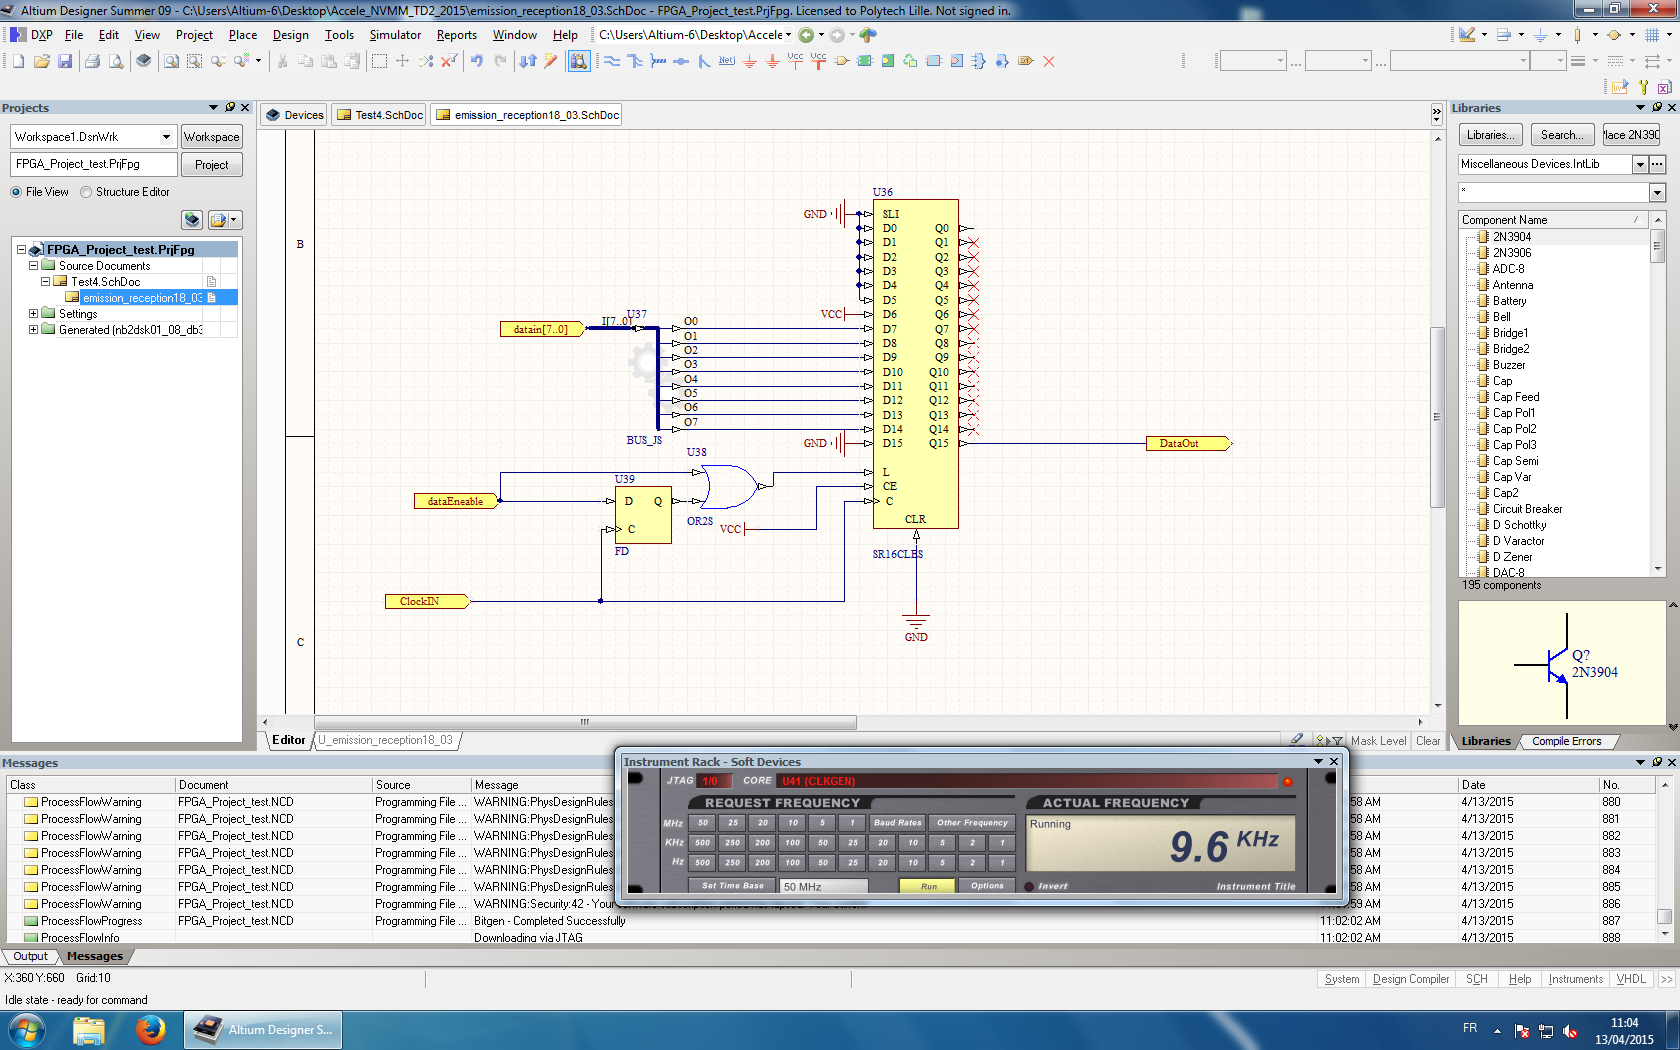Click the Undo toolbar icon
The image size is (1680, 1050).
477,61
